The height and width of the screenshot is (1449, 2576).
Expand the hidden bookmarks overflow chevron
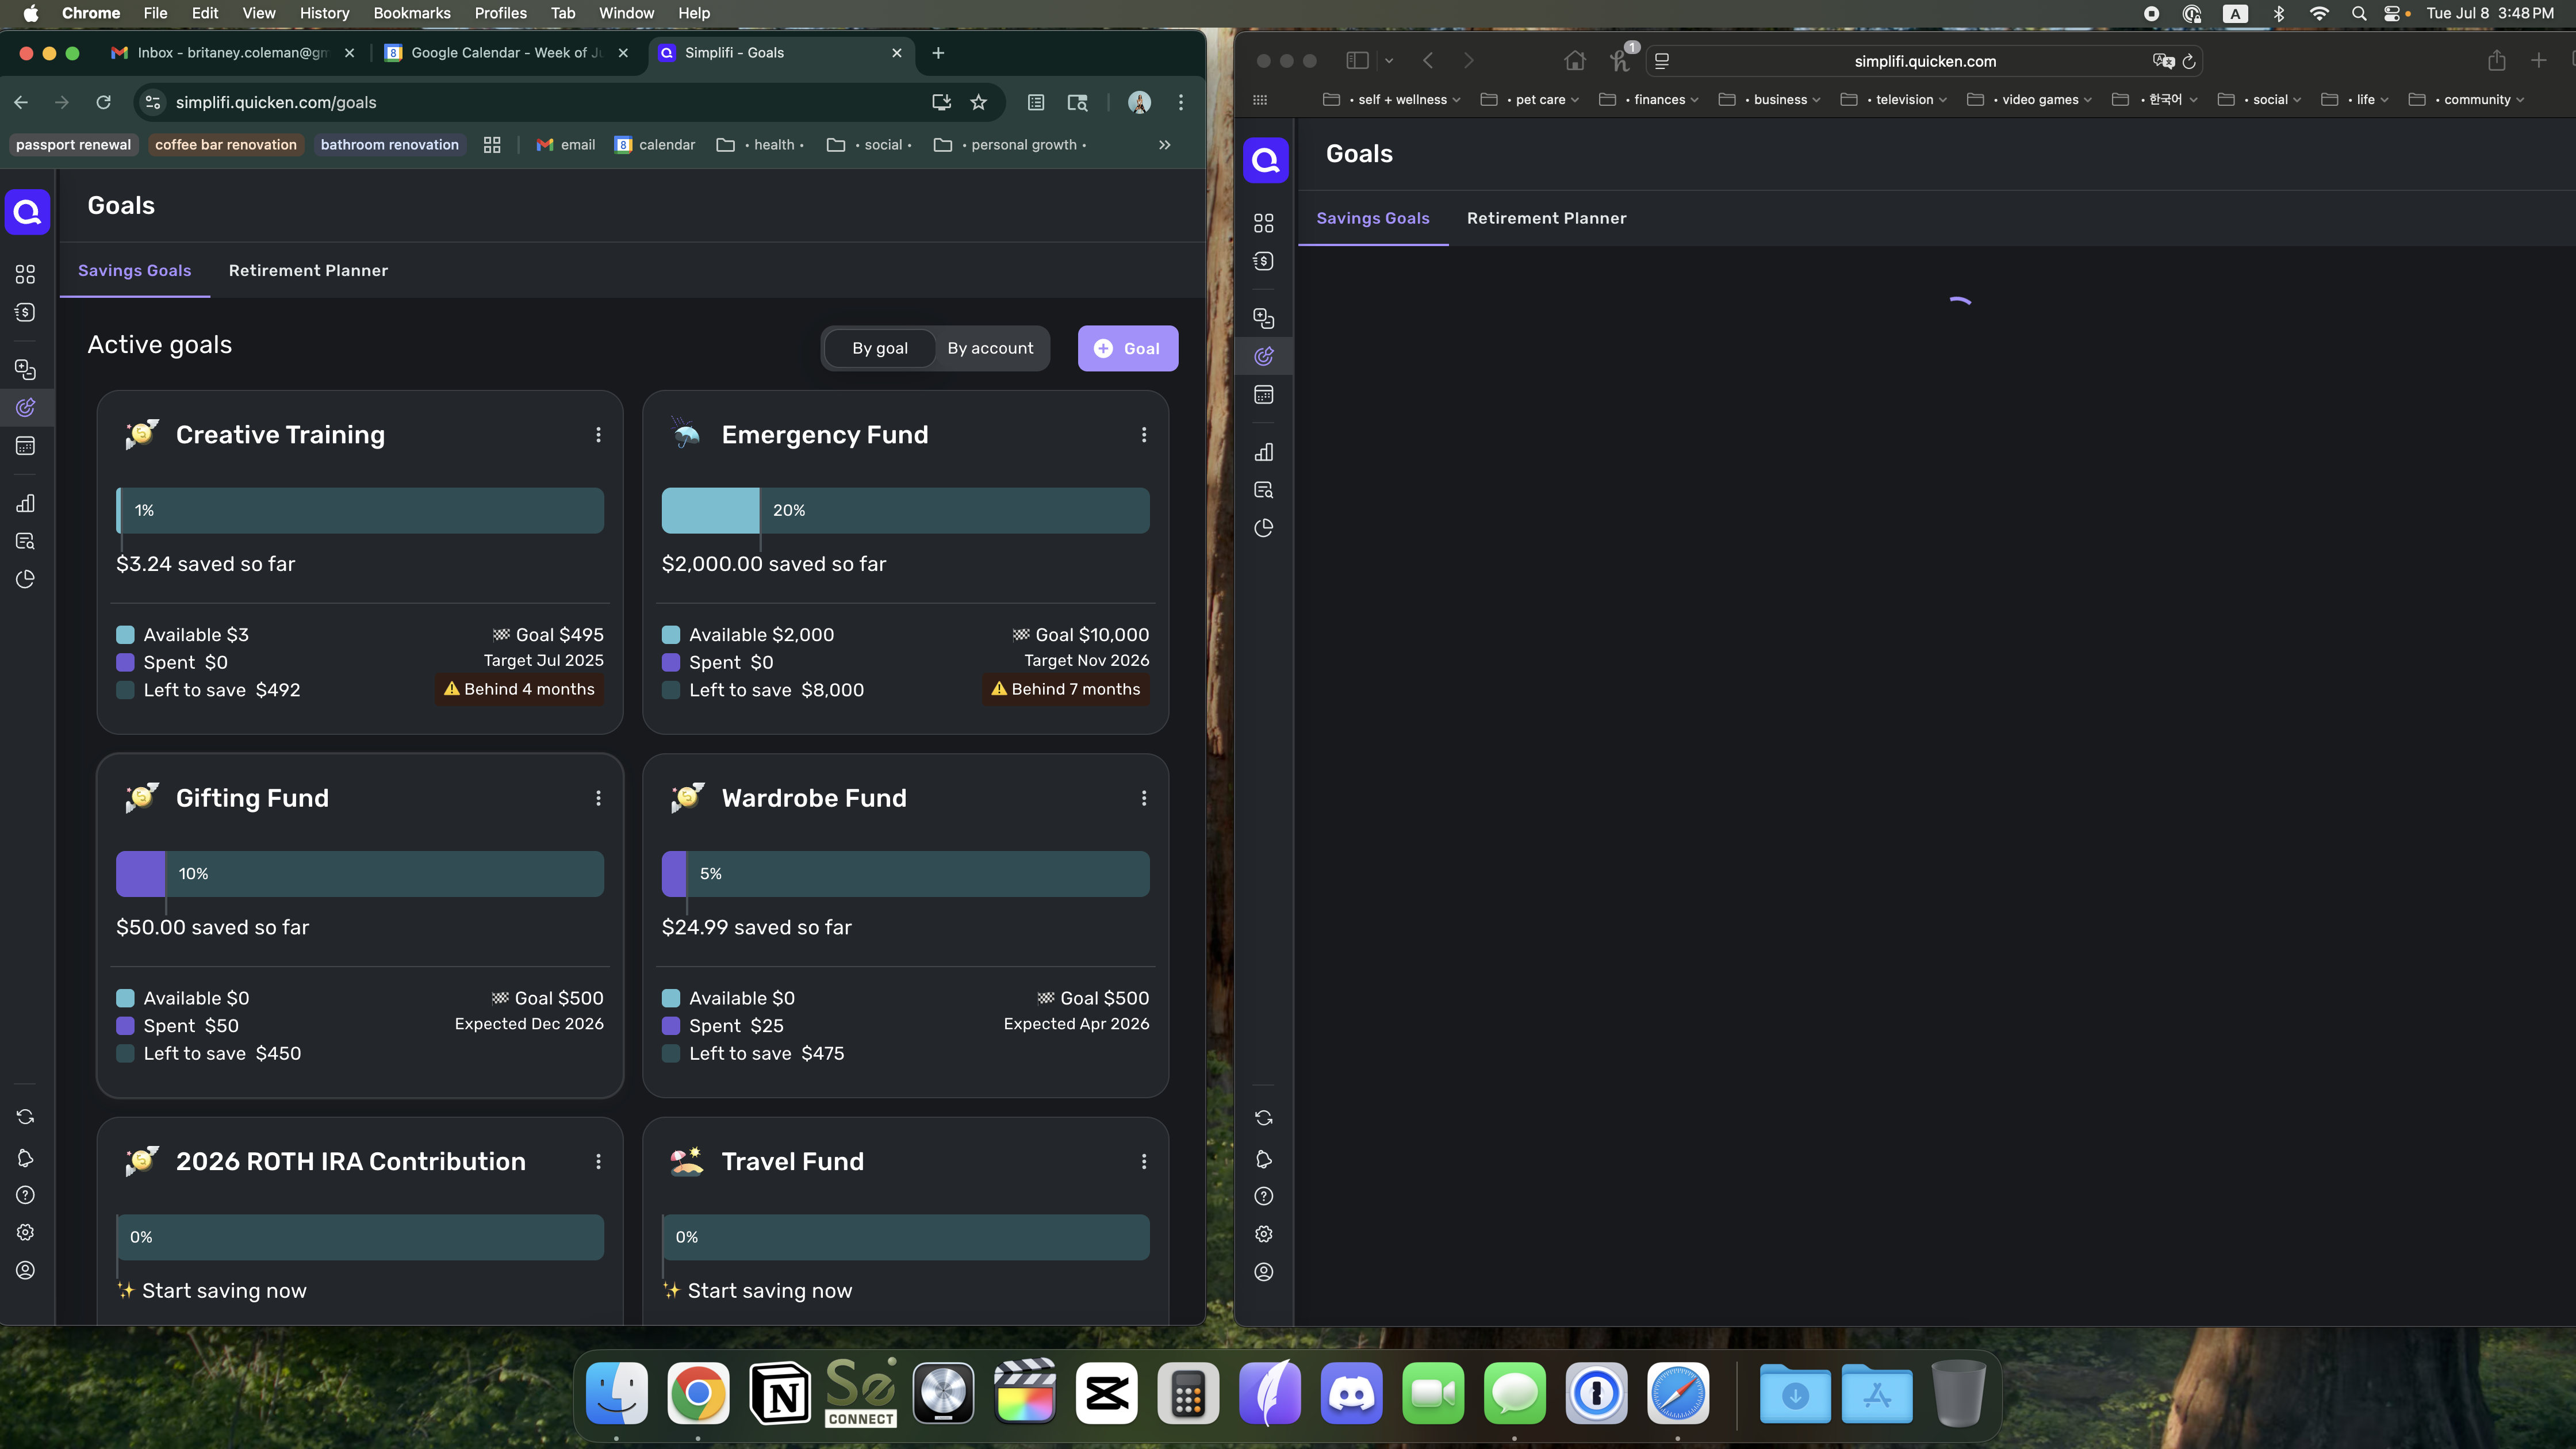1165,145
